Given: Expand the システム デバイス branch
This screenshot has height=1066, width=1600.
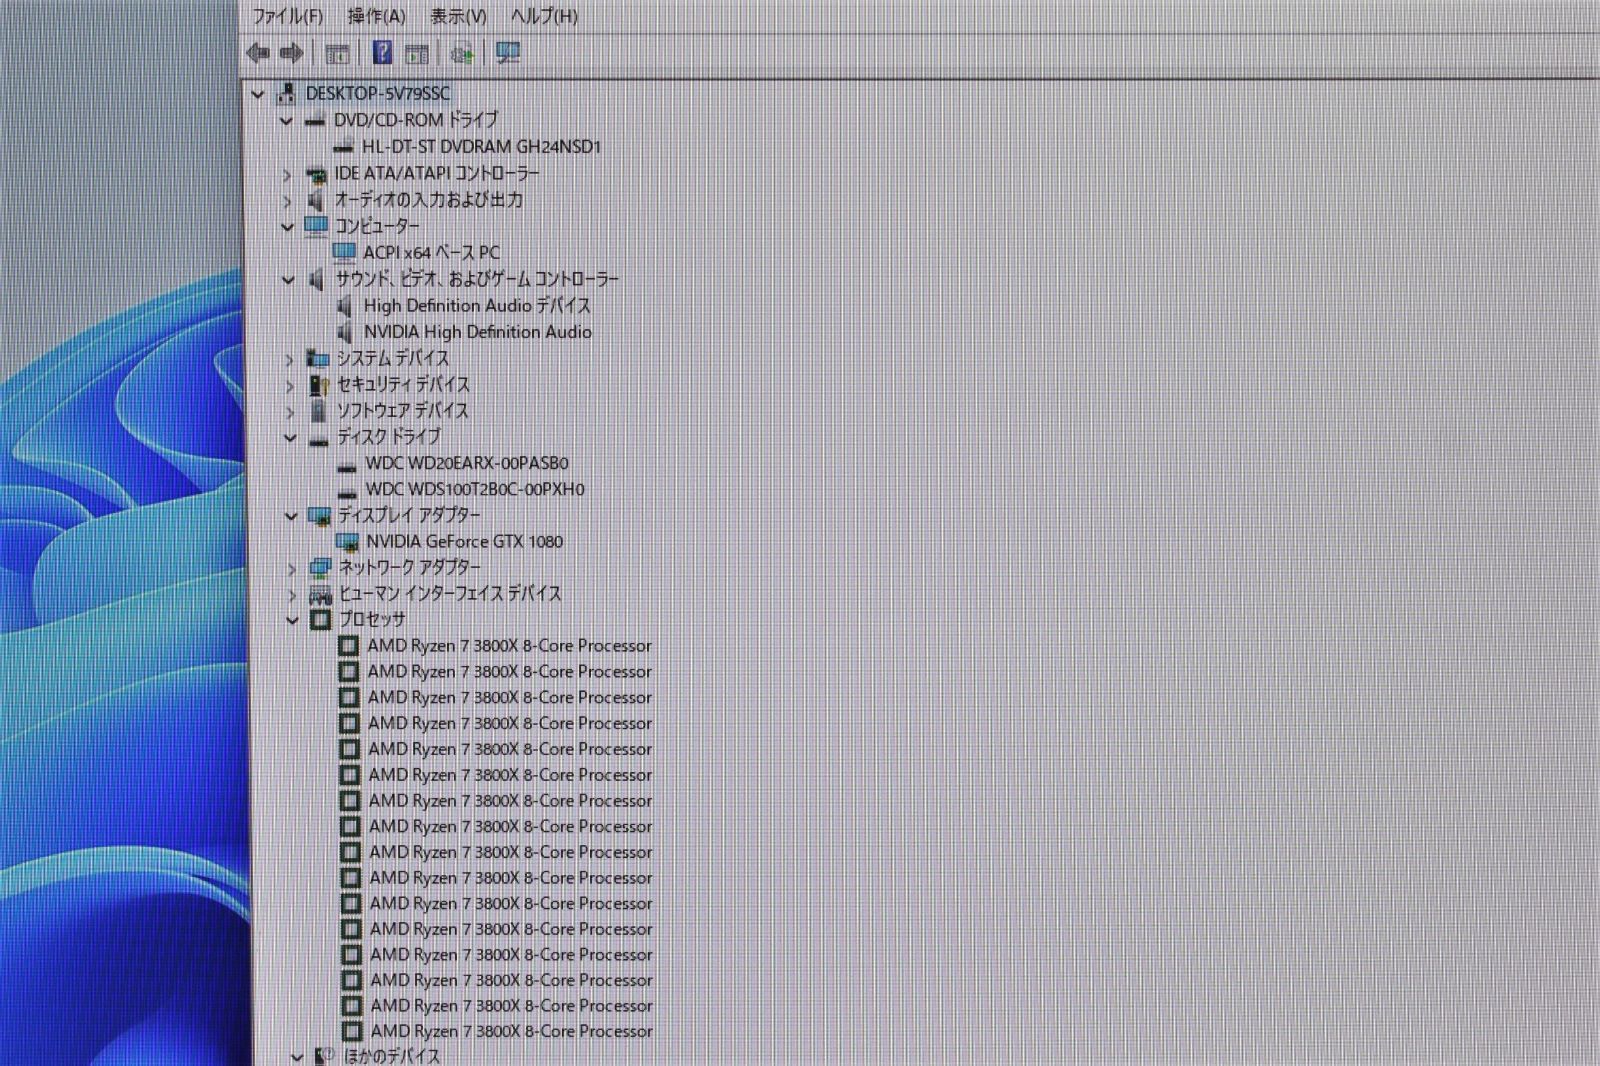Looking at the screenshot, I should (289, 359).
